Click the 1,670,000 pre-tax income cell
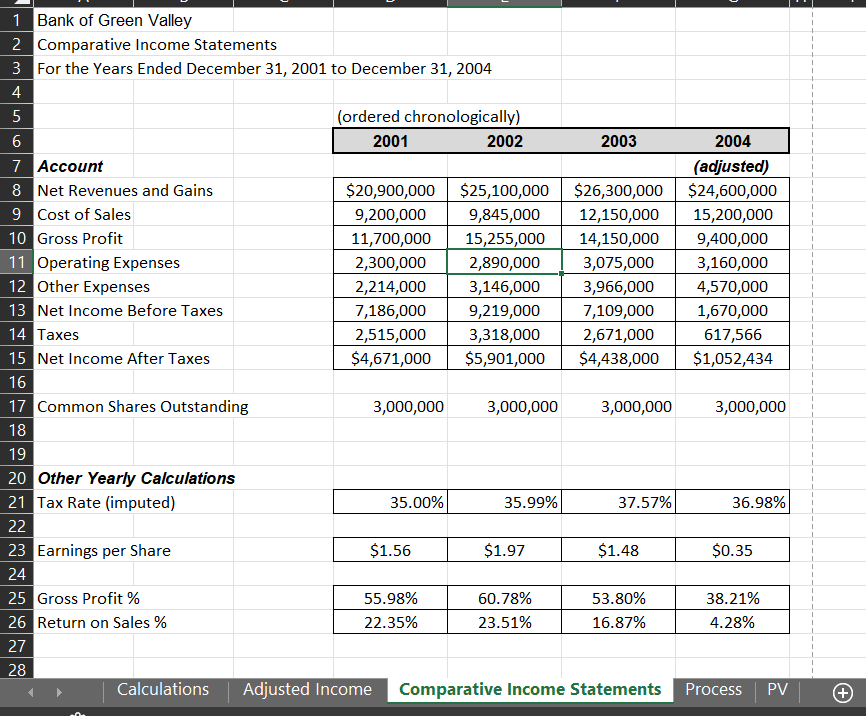866x716 pixels. point(732,310)
